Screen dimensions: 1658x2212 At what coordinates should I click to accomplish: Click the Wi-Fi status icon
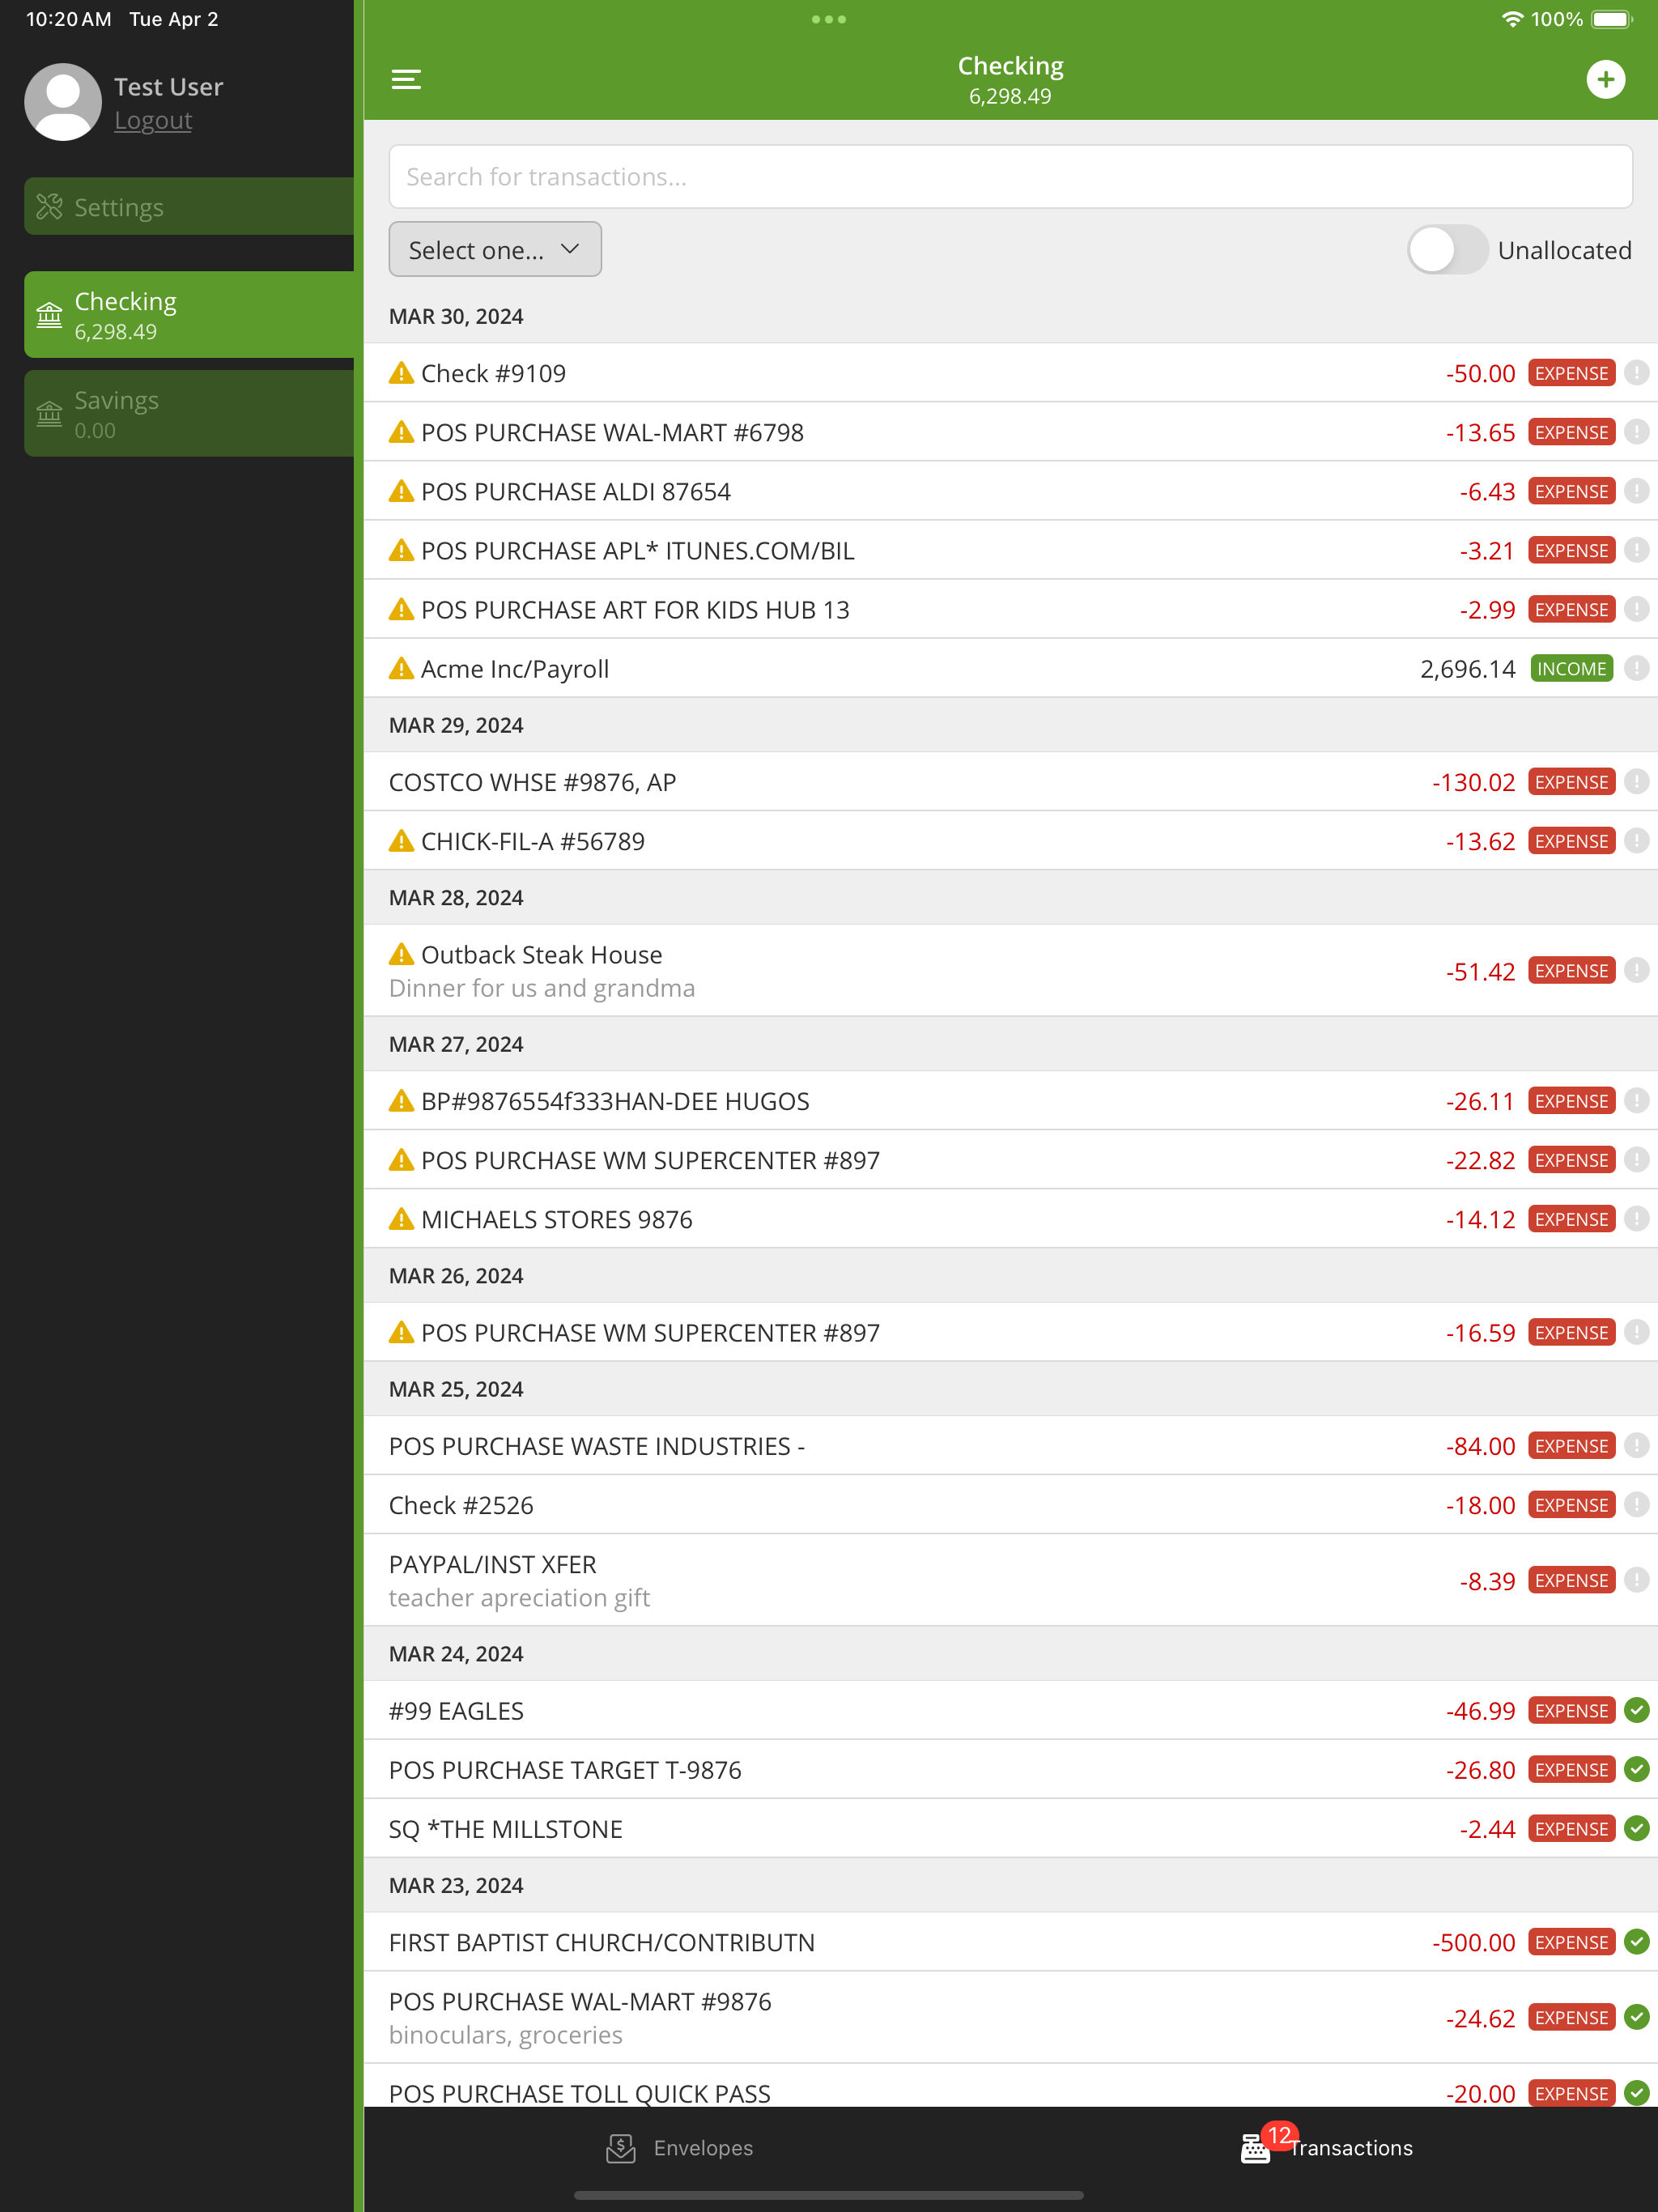pos(1512,19)
